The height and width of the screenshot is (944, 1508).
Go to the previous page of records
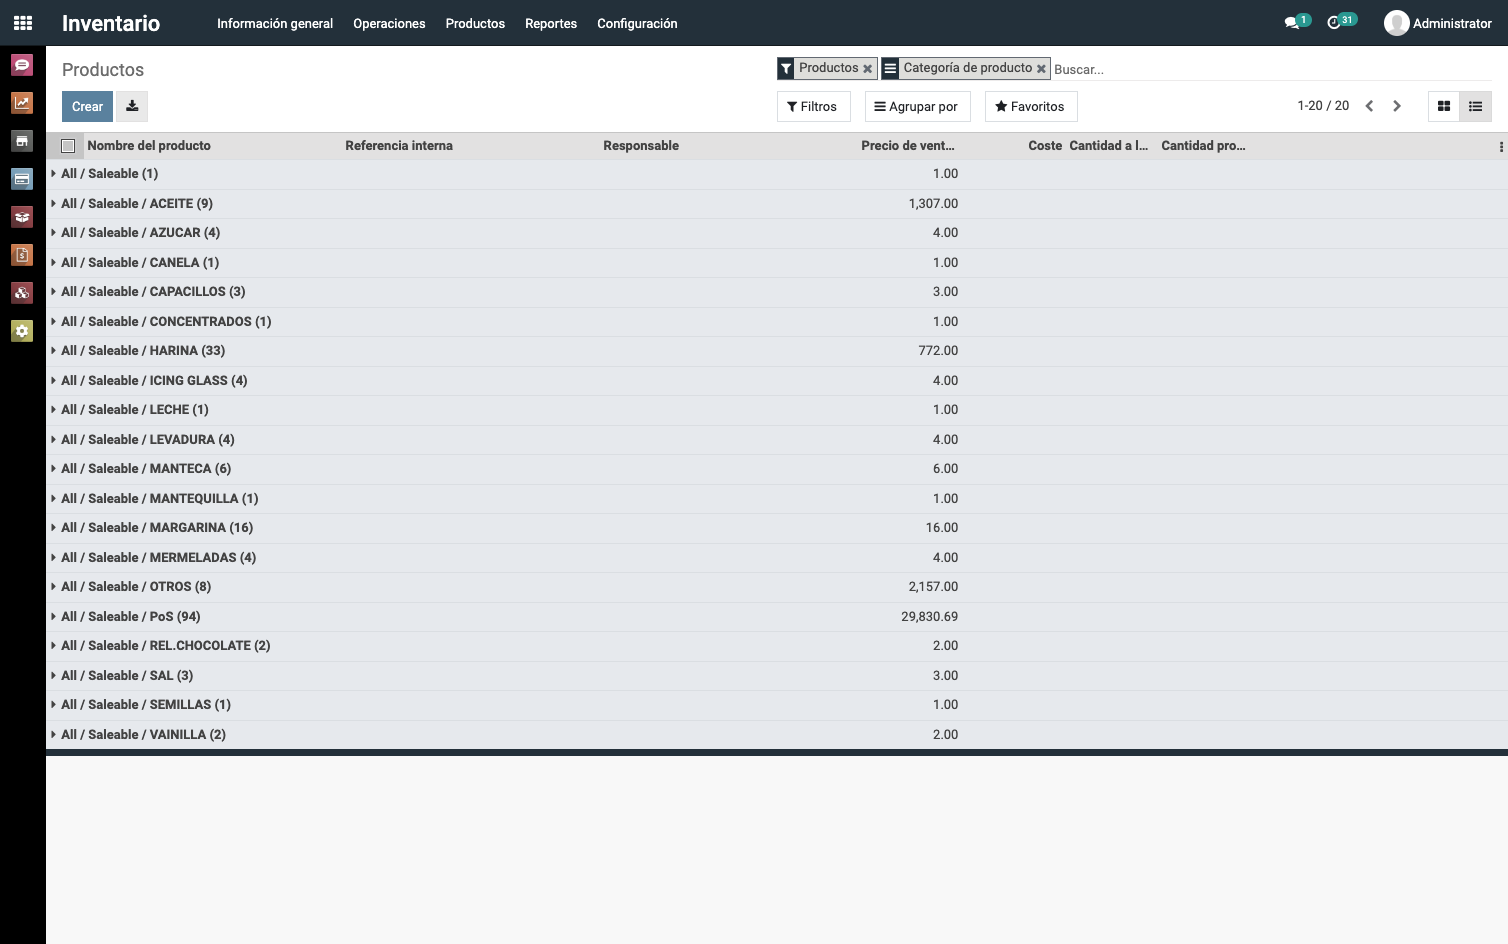point(1369,106)
